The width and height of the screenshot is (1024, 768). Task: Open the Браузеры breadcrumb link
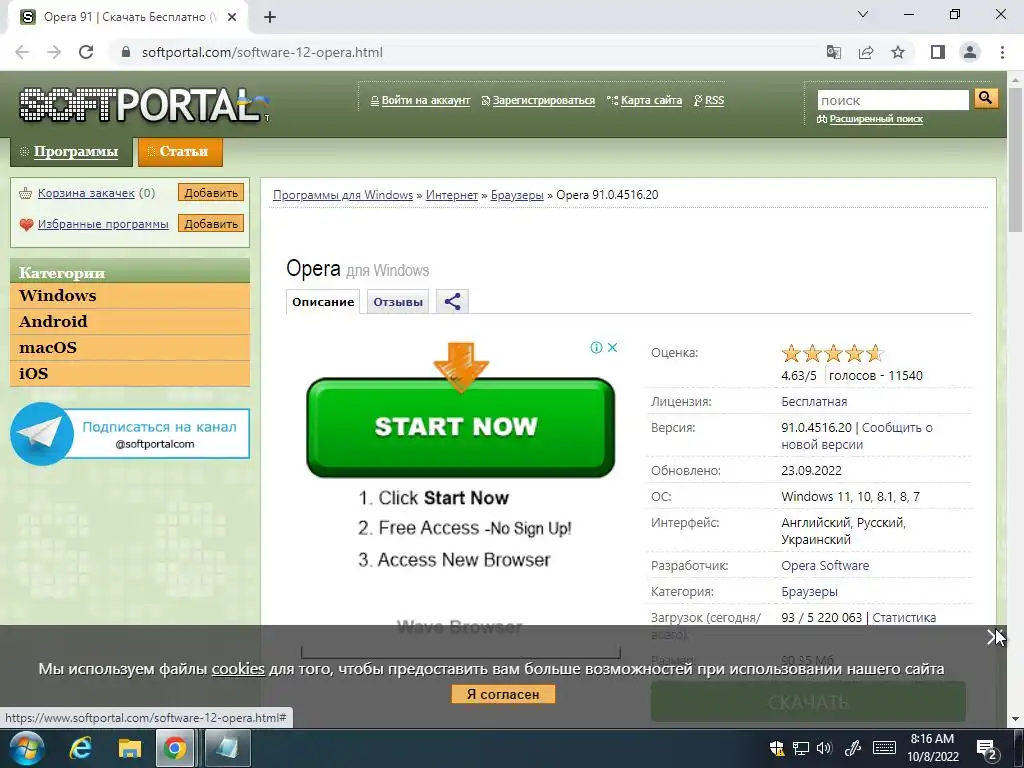point(517,195)
